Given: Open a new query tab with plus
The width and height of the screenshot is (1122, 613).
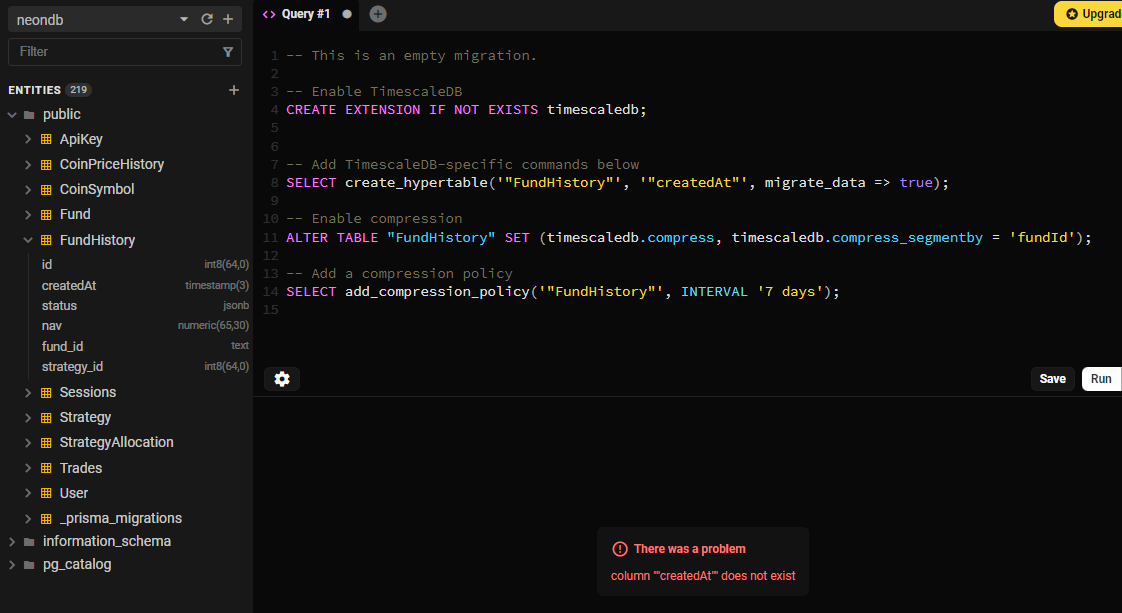Looking at the screenshot, I should point(378,14).
